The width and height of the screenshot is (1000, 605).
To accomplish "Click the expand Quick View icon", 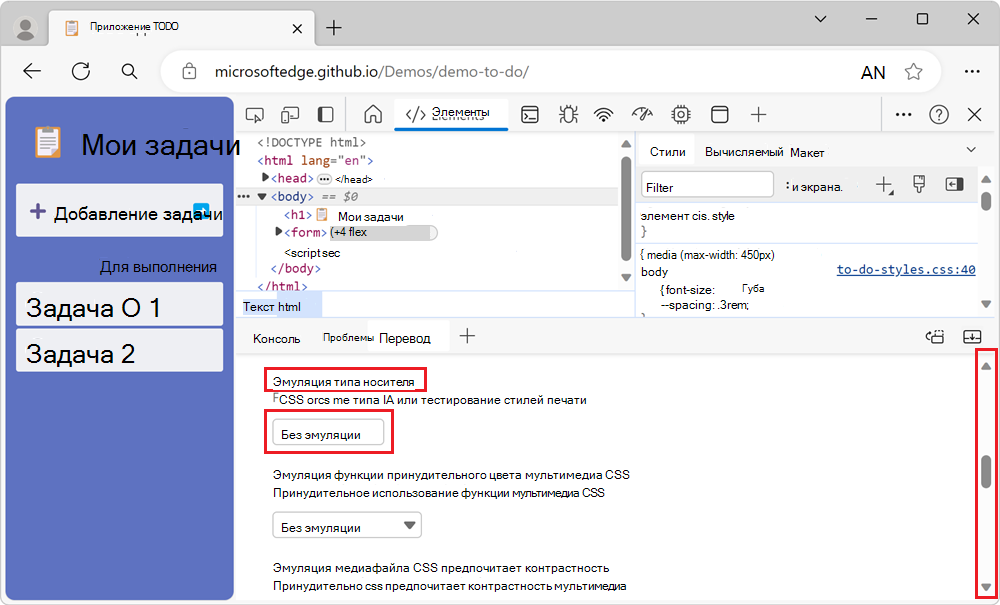I will click(972, 337).
